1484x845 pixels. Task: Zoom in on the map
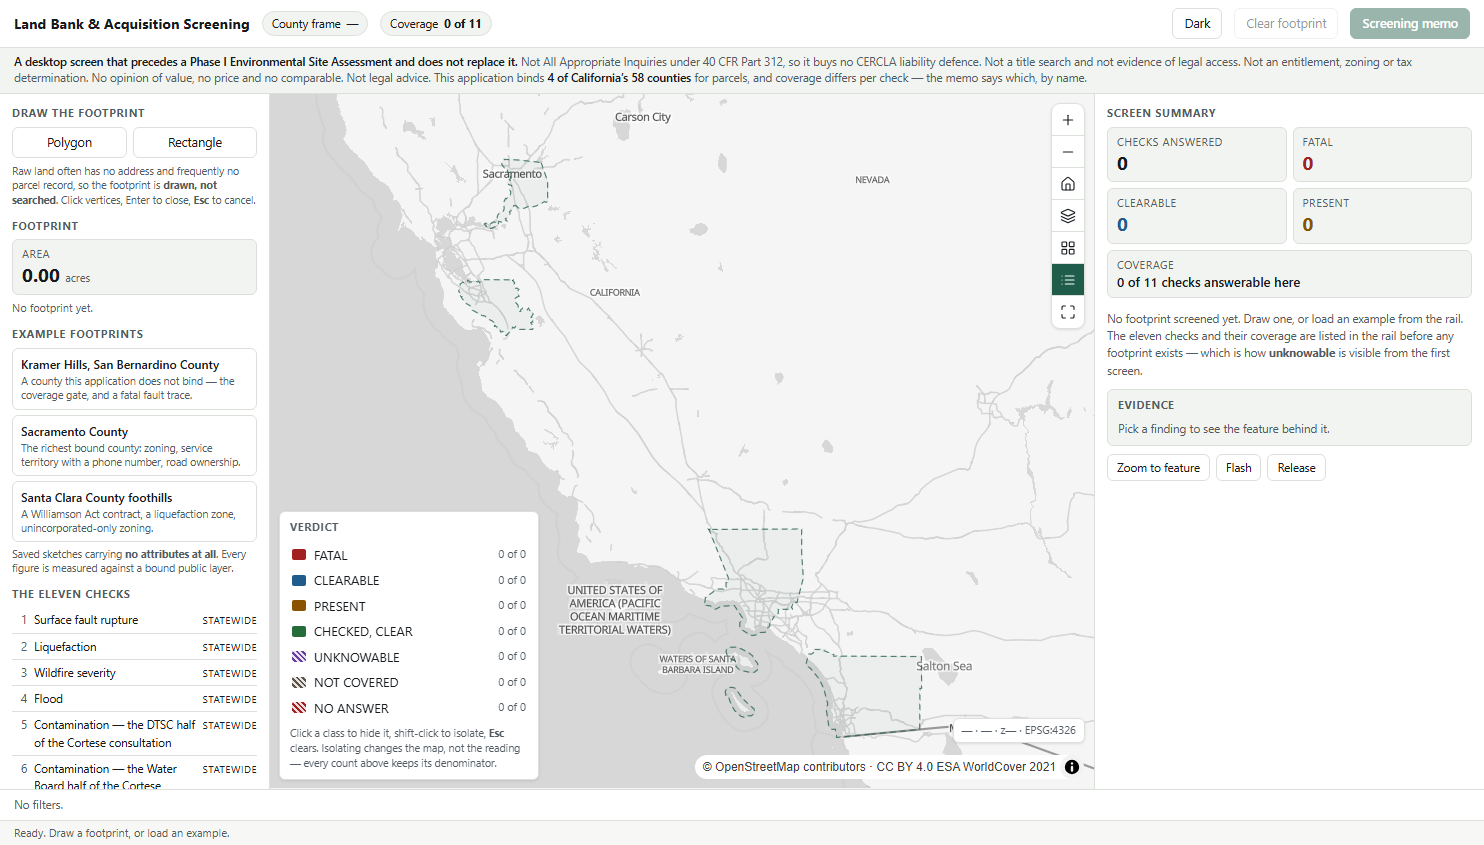point(1068,120)
